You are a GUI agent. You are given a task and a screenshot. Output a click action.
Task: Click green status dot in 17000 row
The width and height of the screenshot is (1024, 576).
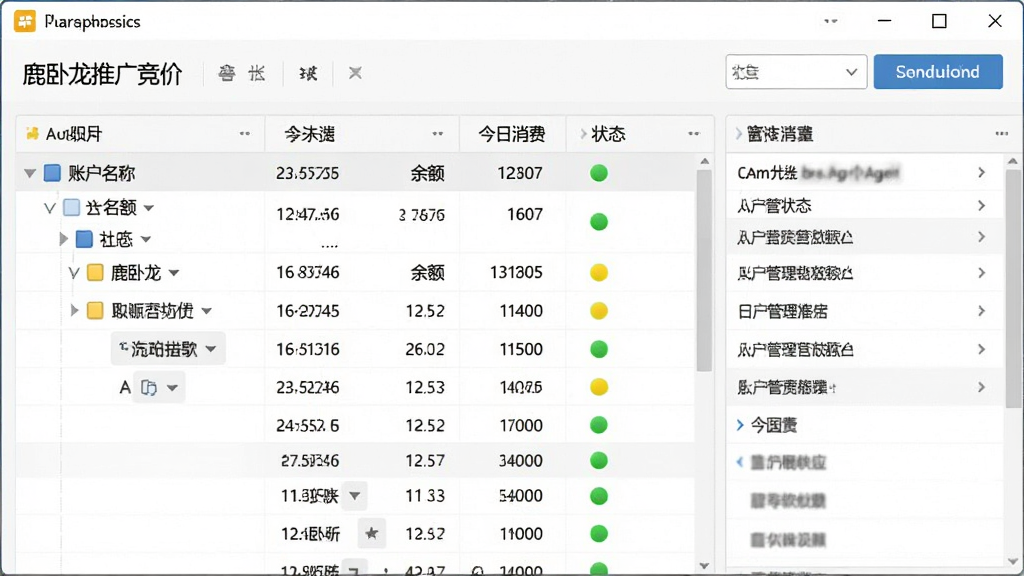[x=599, y=426]
